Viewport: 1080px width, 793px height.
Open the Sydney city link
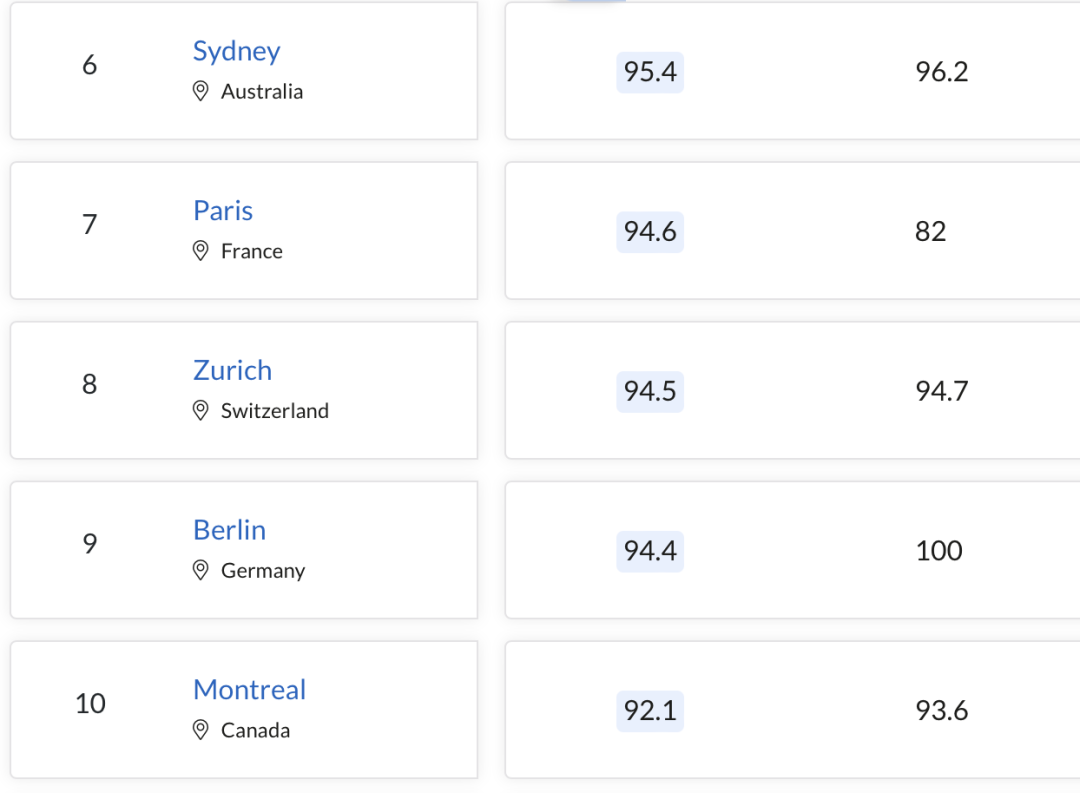coord(236,52)
